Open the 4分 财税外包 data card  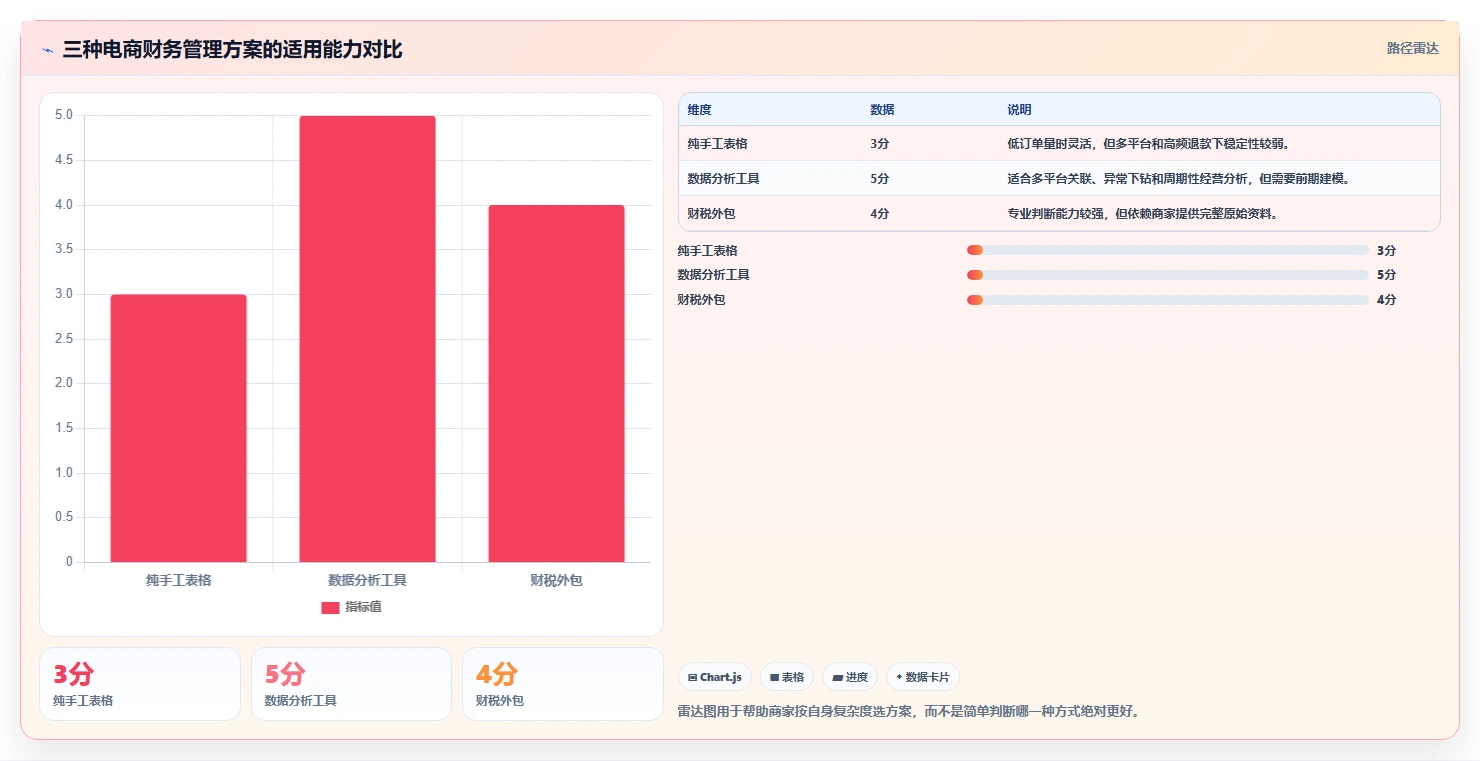(x=563, y=684)
